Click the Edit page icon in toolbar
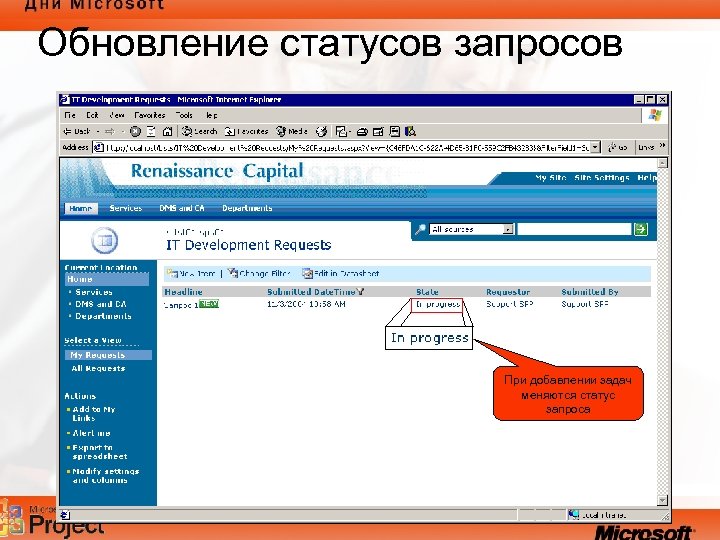The image size is (720, 540). (378, 132)
